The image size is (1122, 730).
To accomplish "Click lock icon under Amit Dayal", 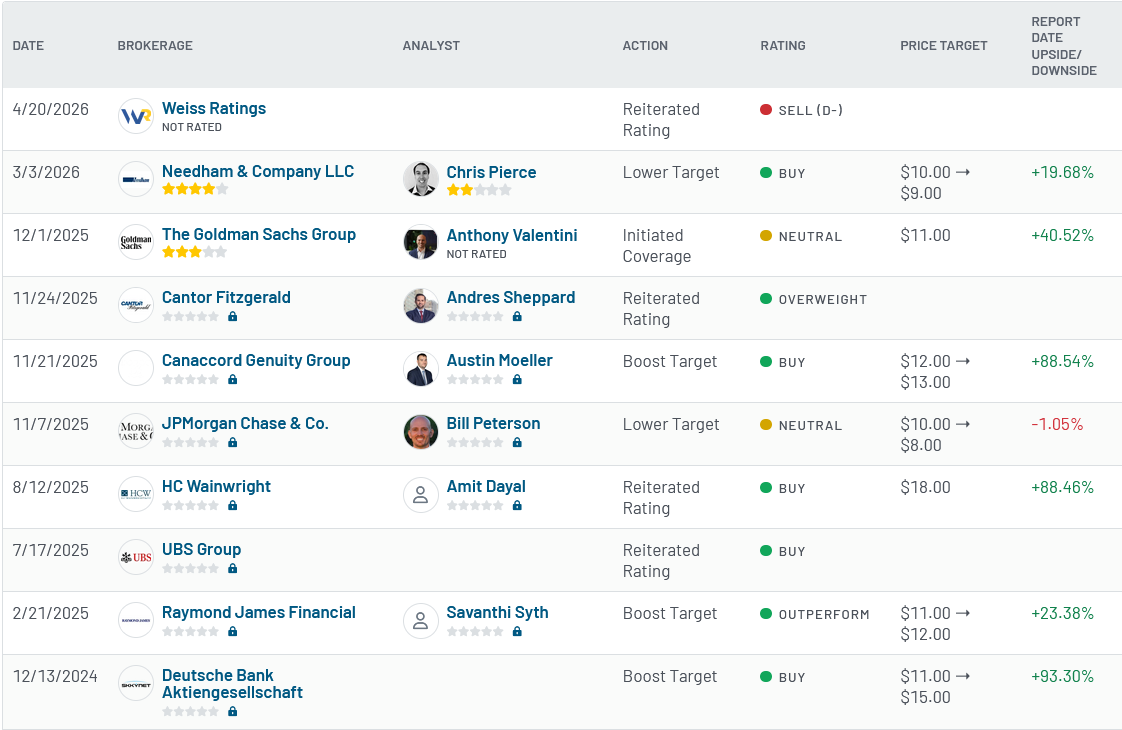I will pyautogui.click(x=517, y=505).
